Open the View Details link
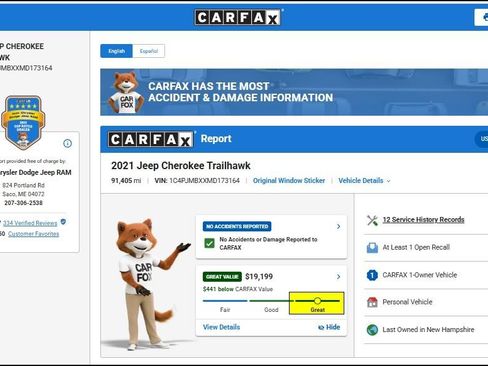Image resolution: width=488 pixels, height=366 pixels. coord(221,327)
